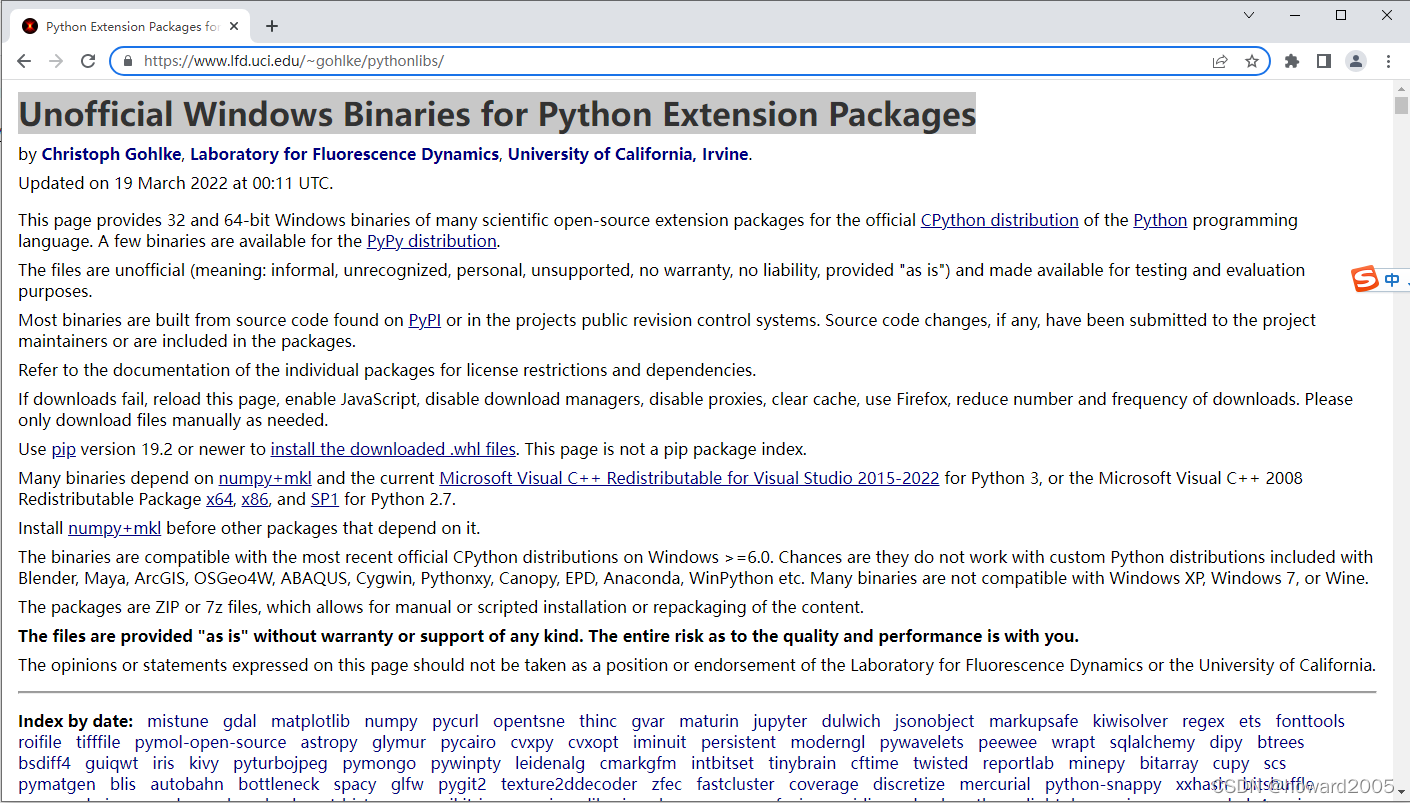Open the PyPI link
This screenshot has width=1410, height=803.
(x=425, y=320)
